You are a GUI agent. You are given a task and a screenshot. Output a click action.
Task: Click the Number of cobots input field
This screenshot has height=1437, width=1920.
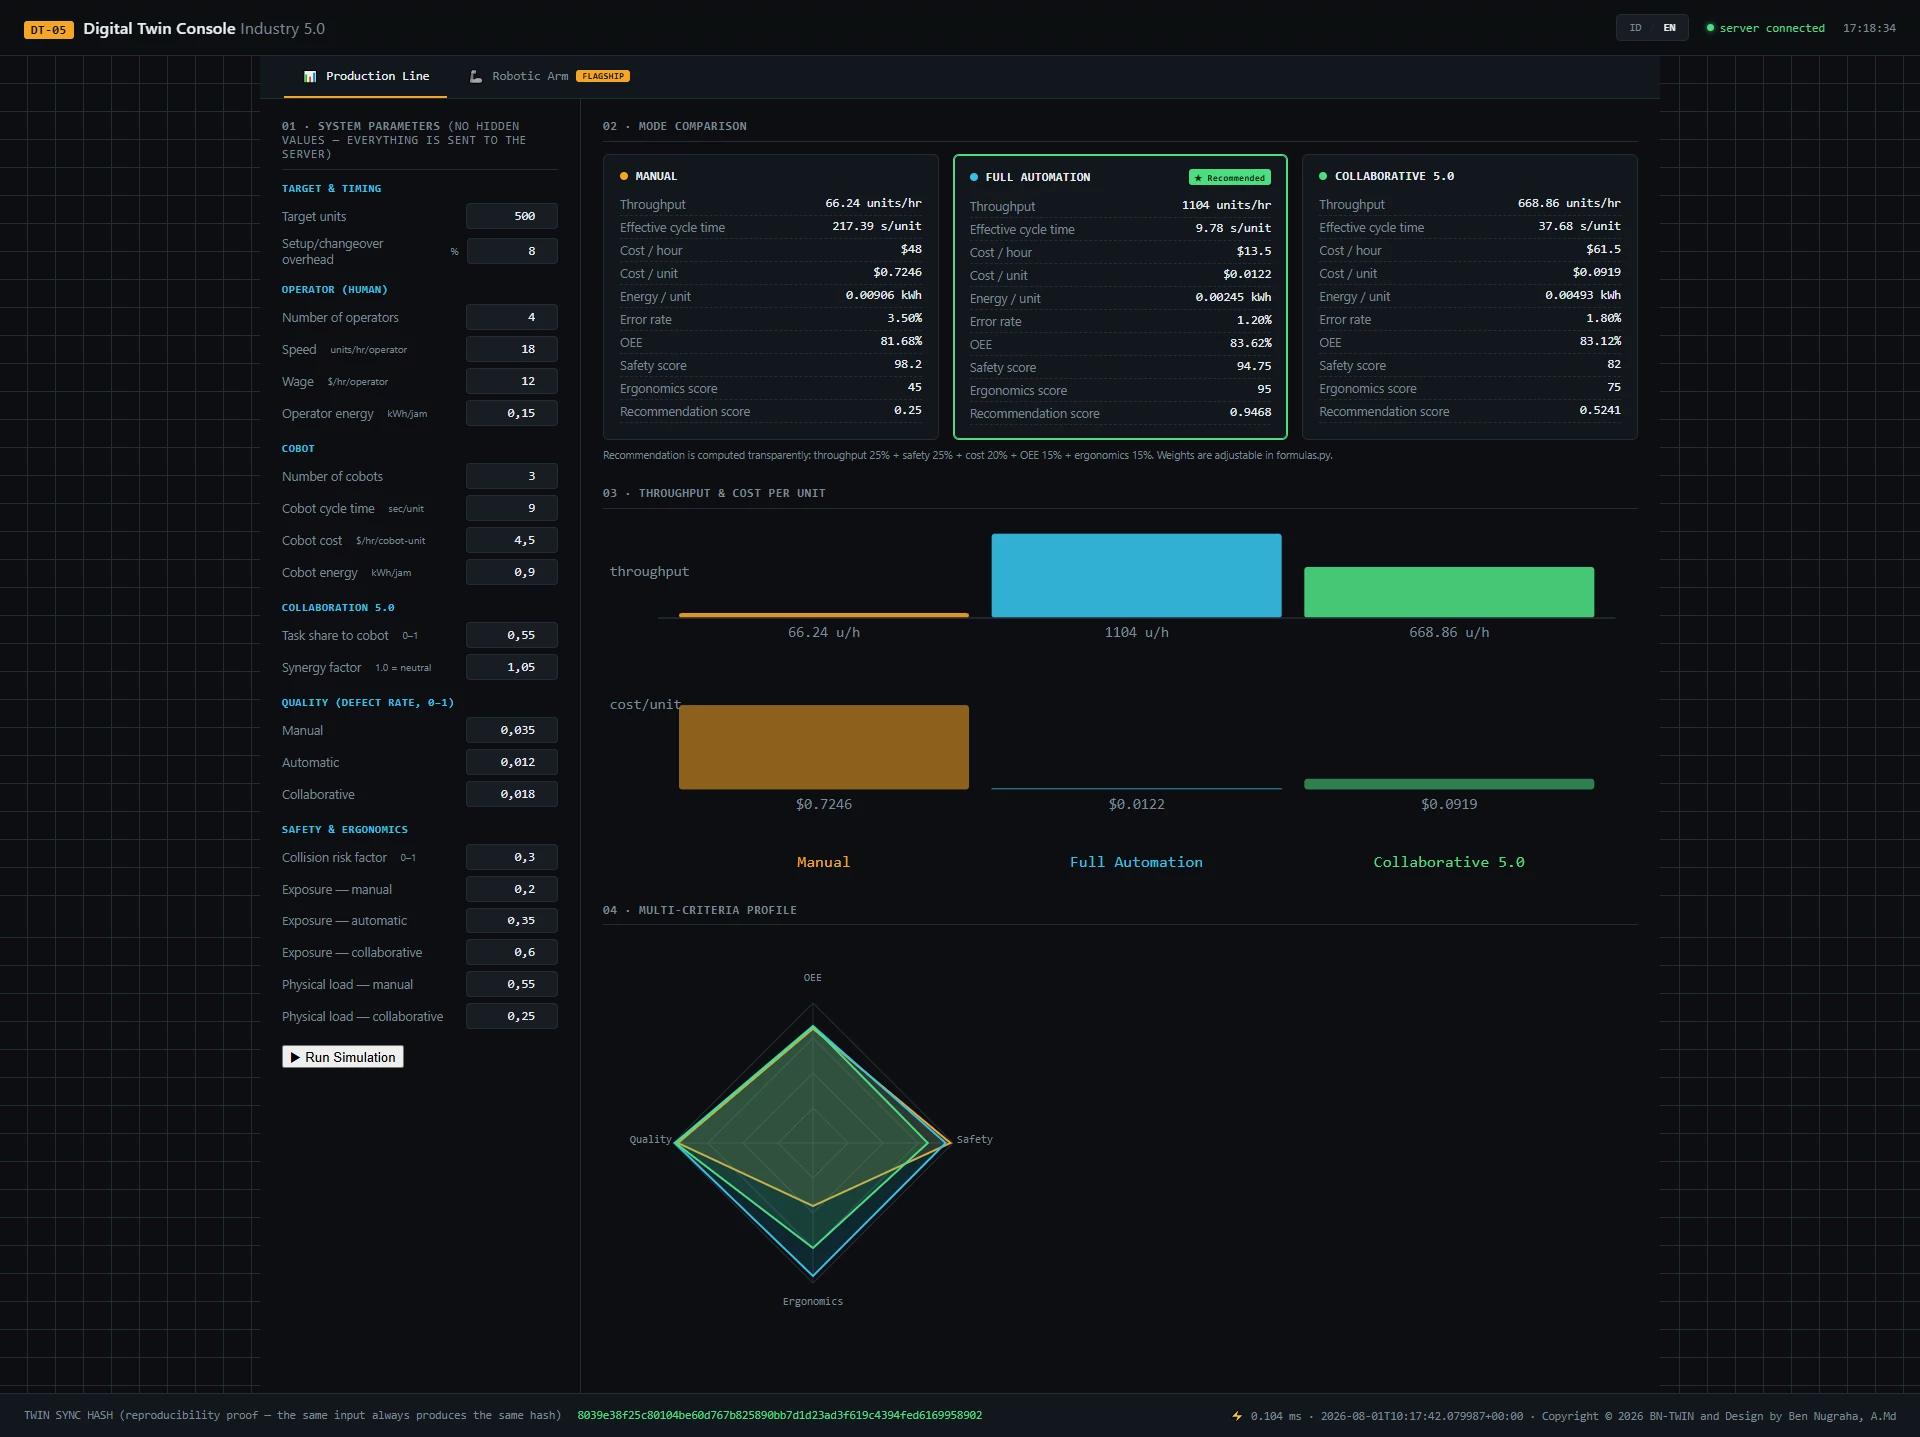point(512,476)
